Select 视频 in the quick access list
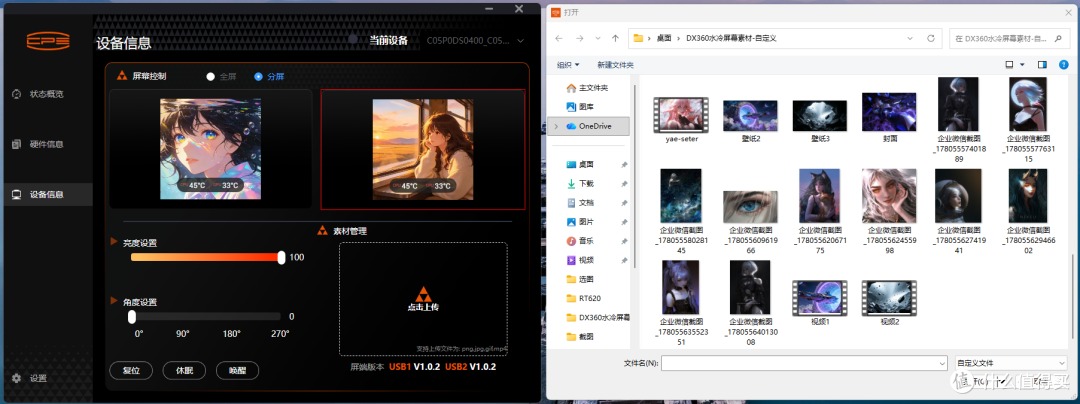The width and height of the screenshot is (1080, 404). click(586, 260)
